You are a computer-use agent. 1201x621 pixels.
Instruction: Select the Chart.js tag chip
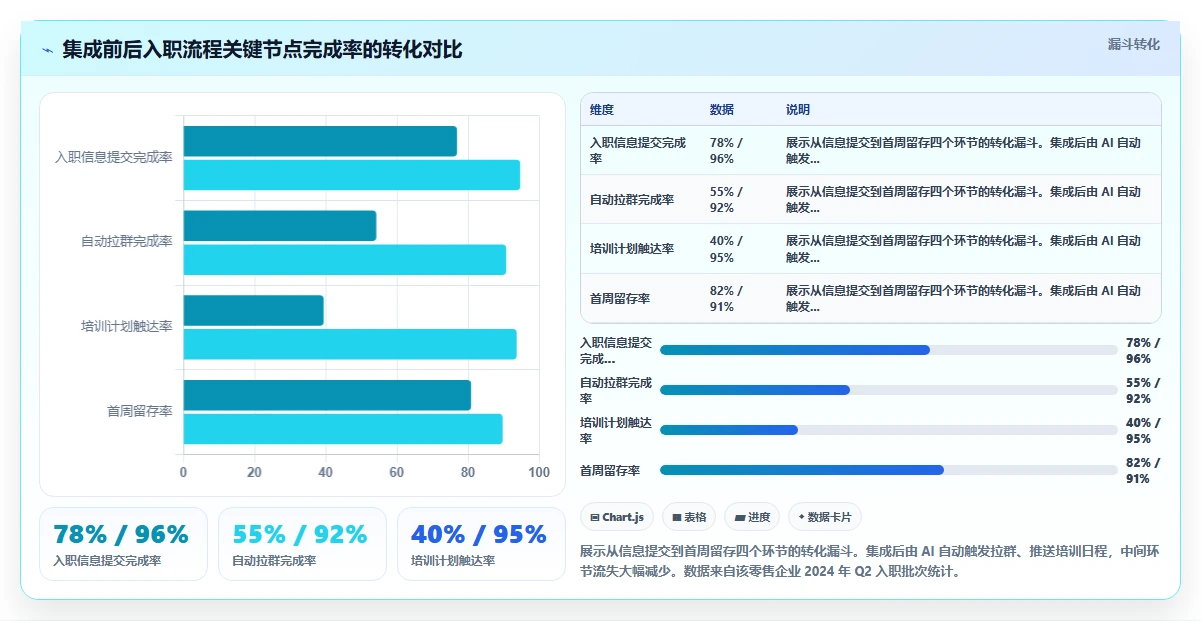[x=618, y=517]
